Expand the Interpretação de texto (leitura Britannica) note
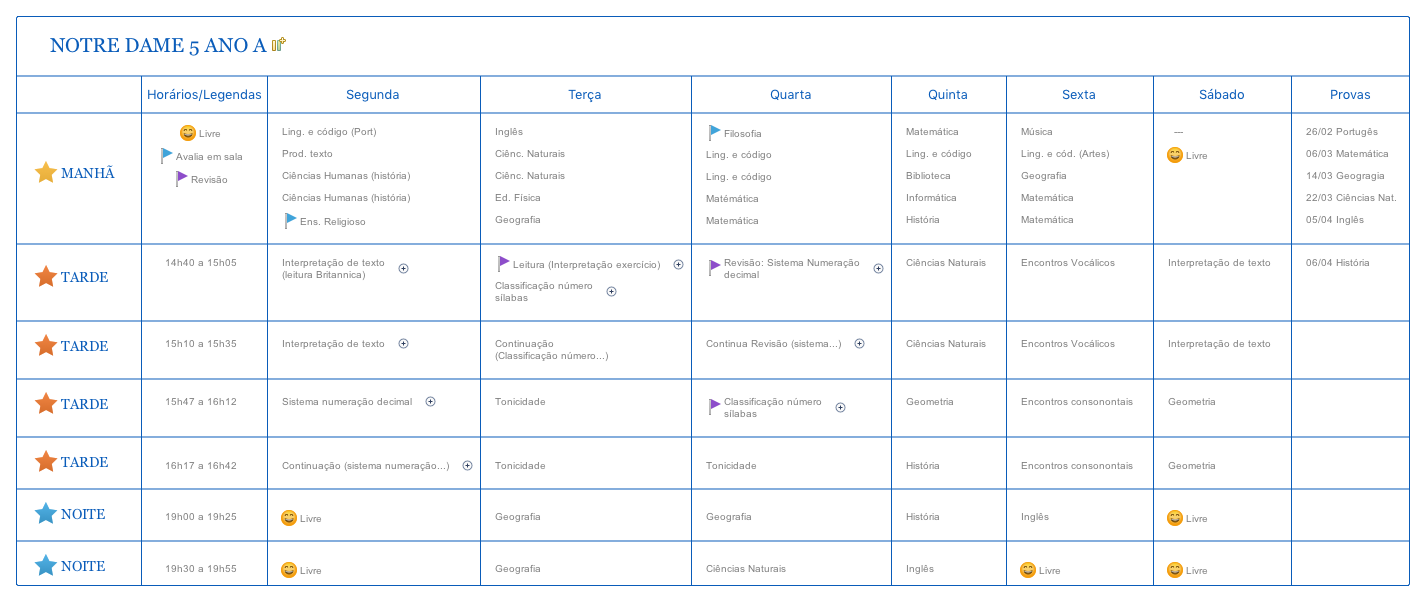Screen dimensions: 1425x601 click(404, 268)
